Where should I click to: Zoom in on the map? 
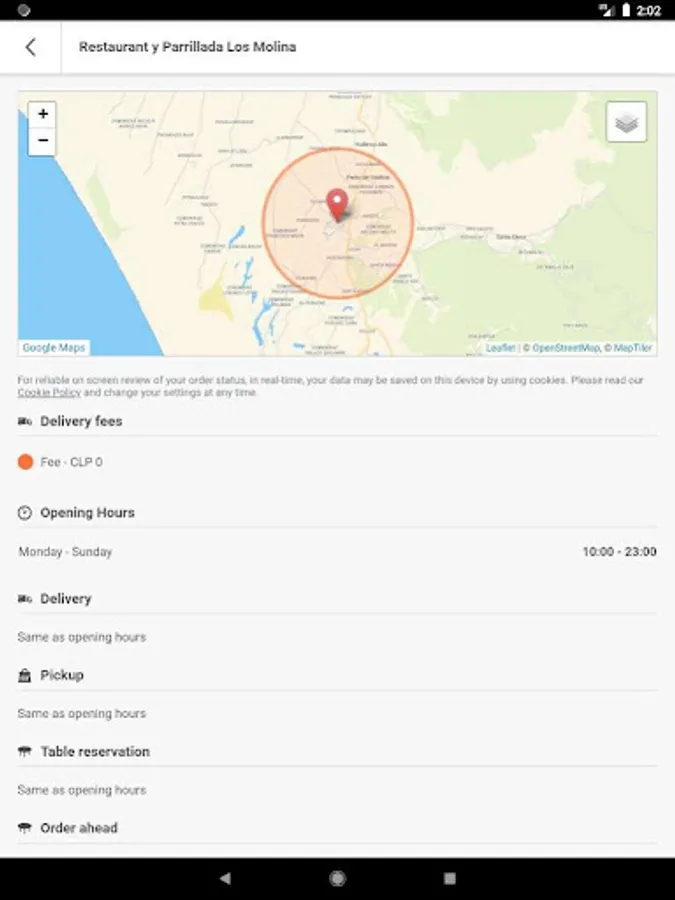43,114
